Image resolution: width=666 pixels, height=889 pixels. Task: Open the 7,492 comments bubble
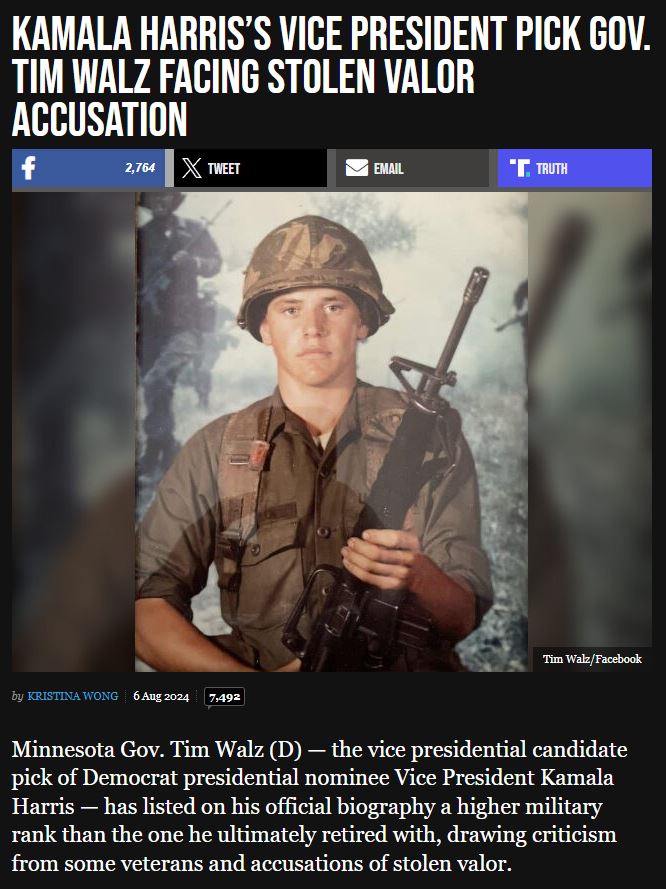point(224,697)
